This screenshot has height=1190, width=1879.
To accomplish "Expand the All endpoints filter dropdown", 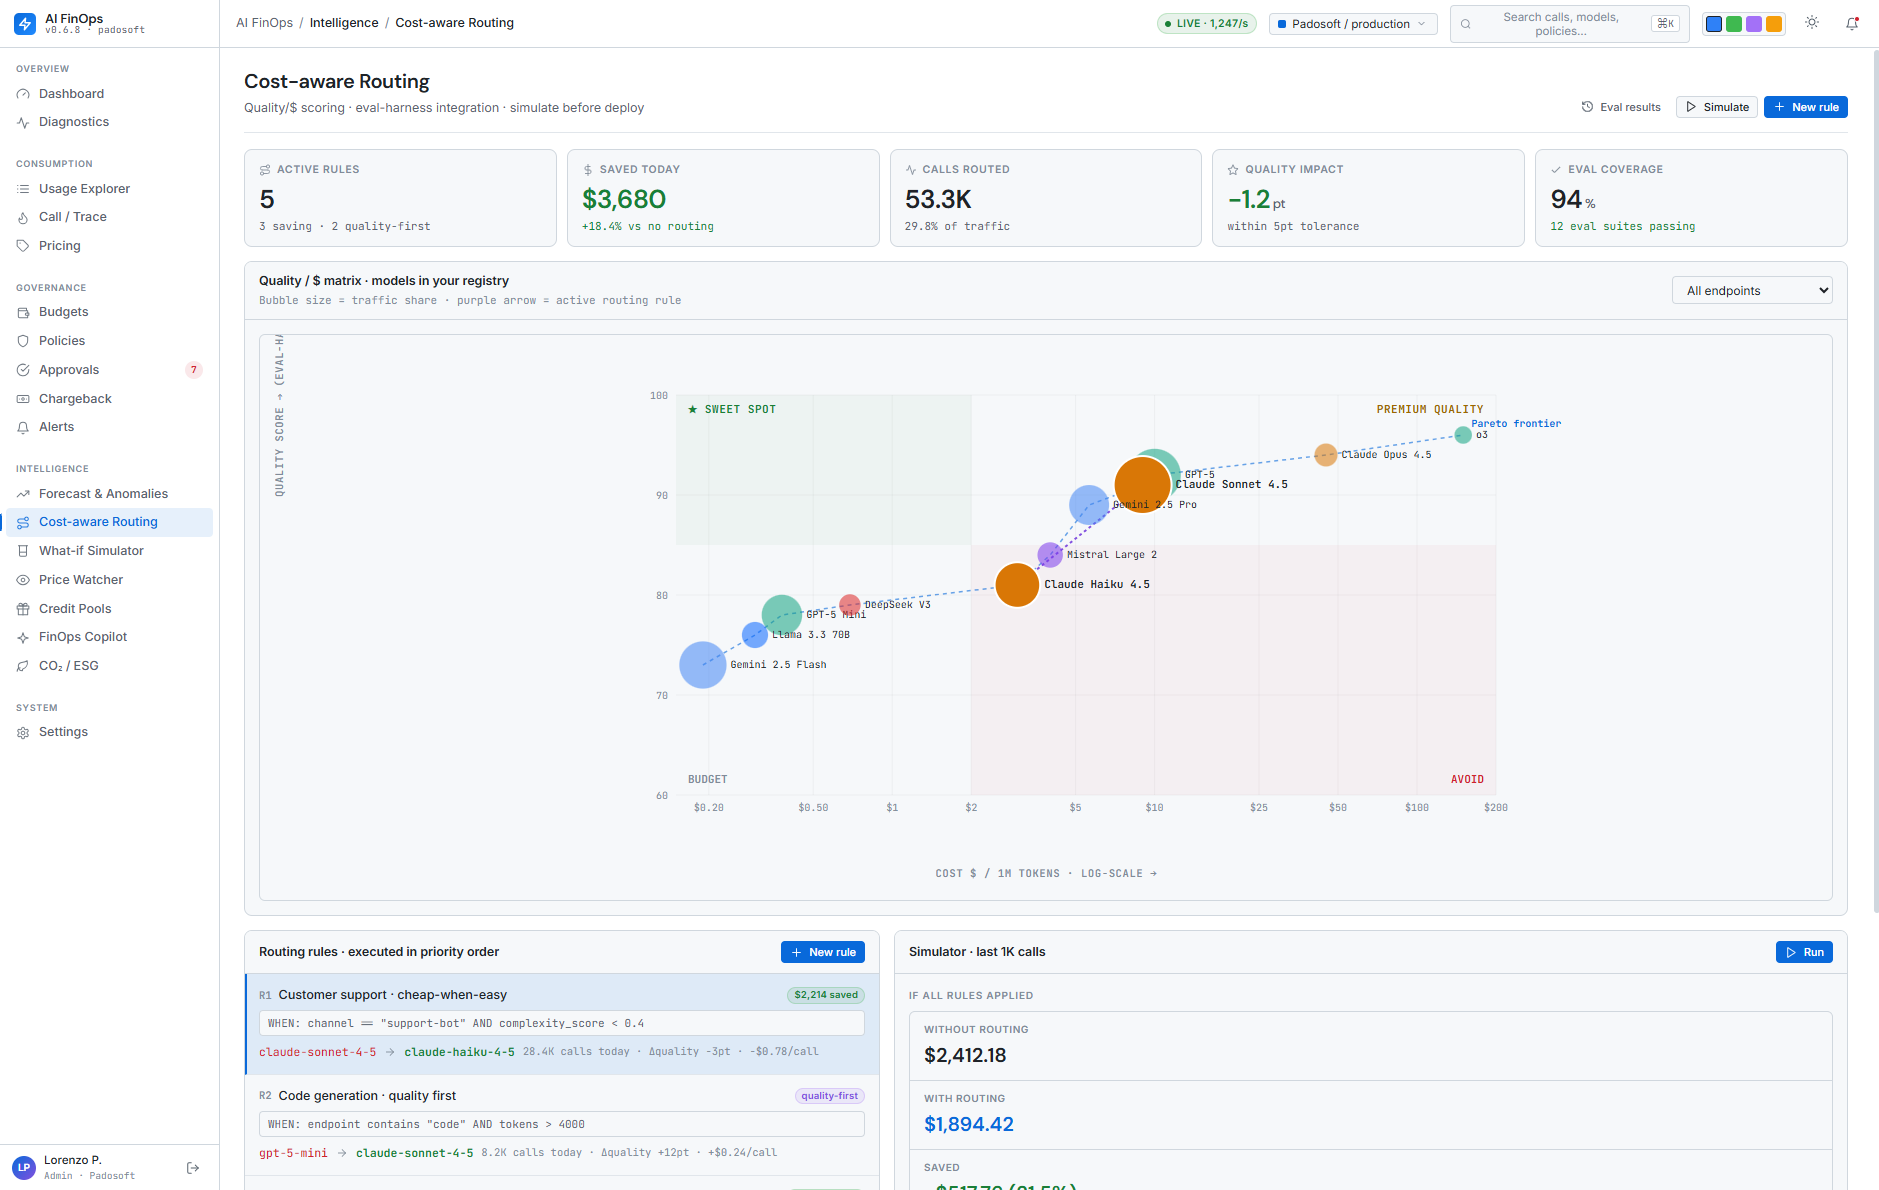I will click(1752, 291).
